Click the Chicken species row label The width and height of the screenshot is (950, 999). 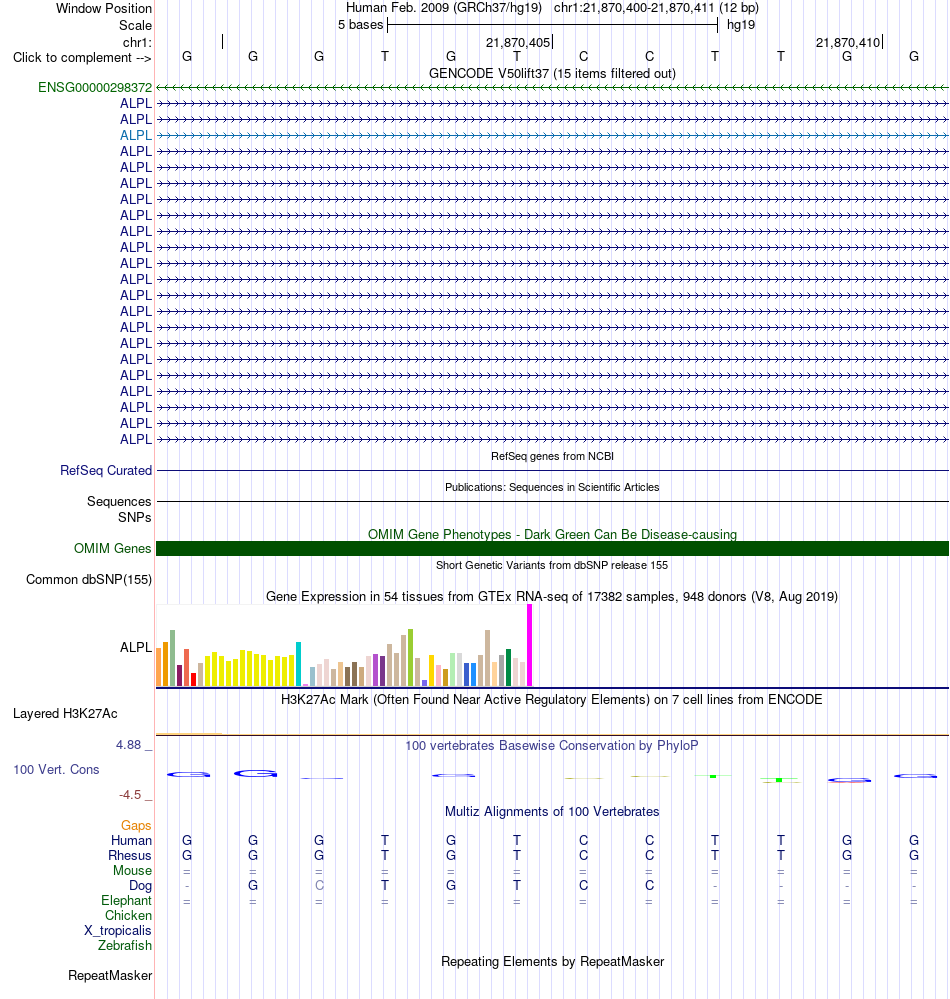(x=128, y=915)
